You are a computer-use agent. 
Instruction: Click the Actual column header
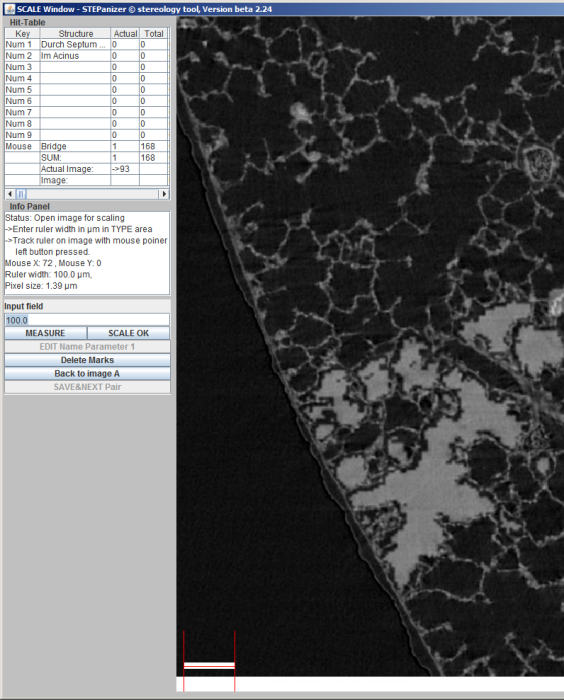125,33
